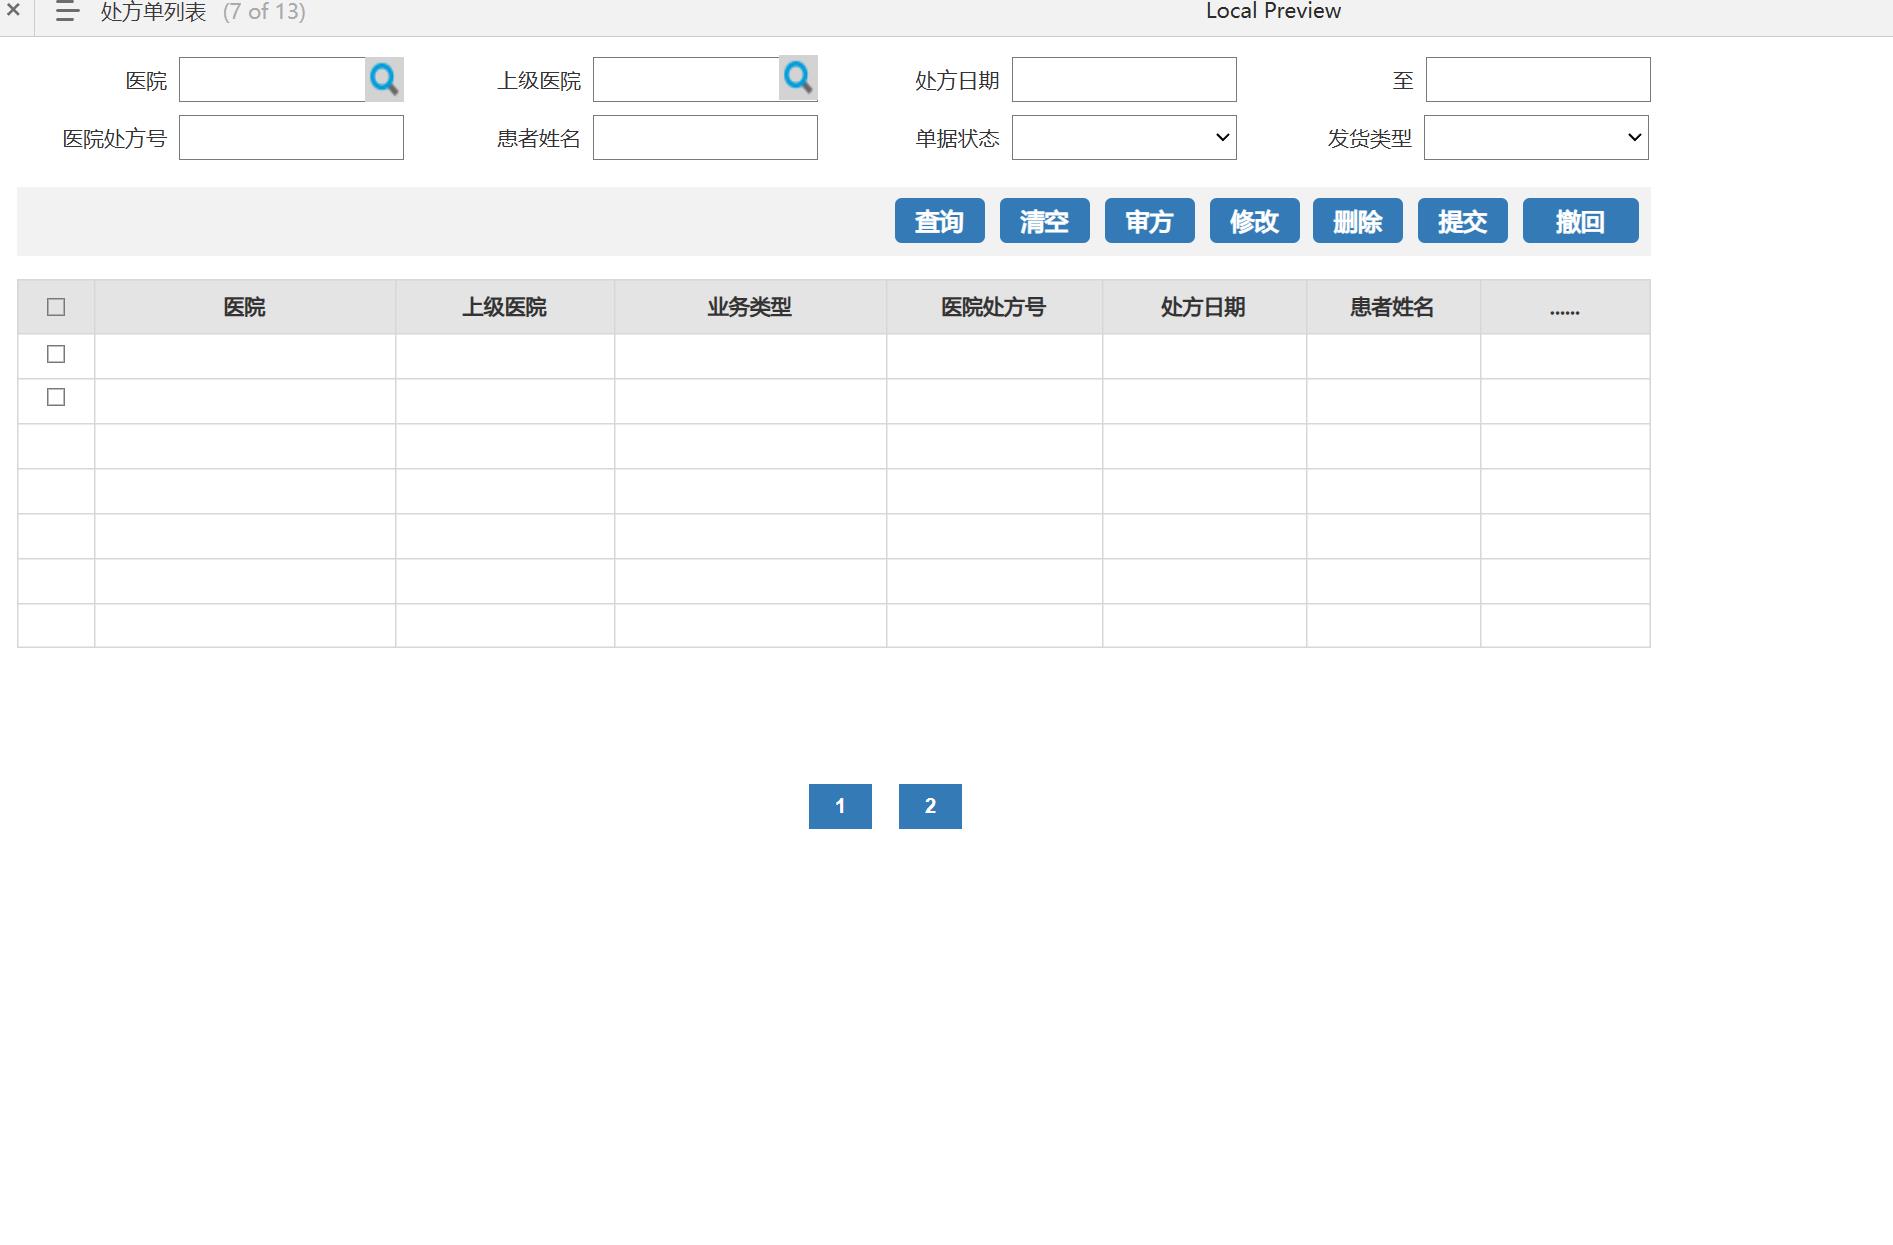Image resolution: width=1893 pixels, height=1245 pixels.
Task: Click the 查询 button
Action: (939, 221)
